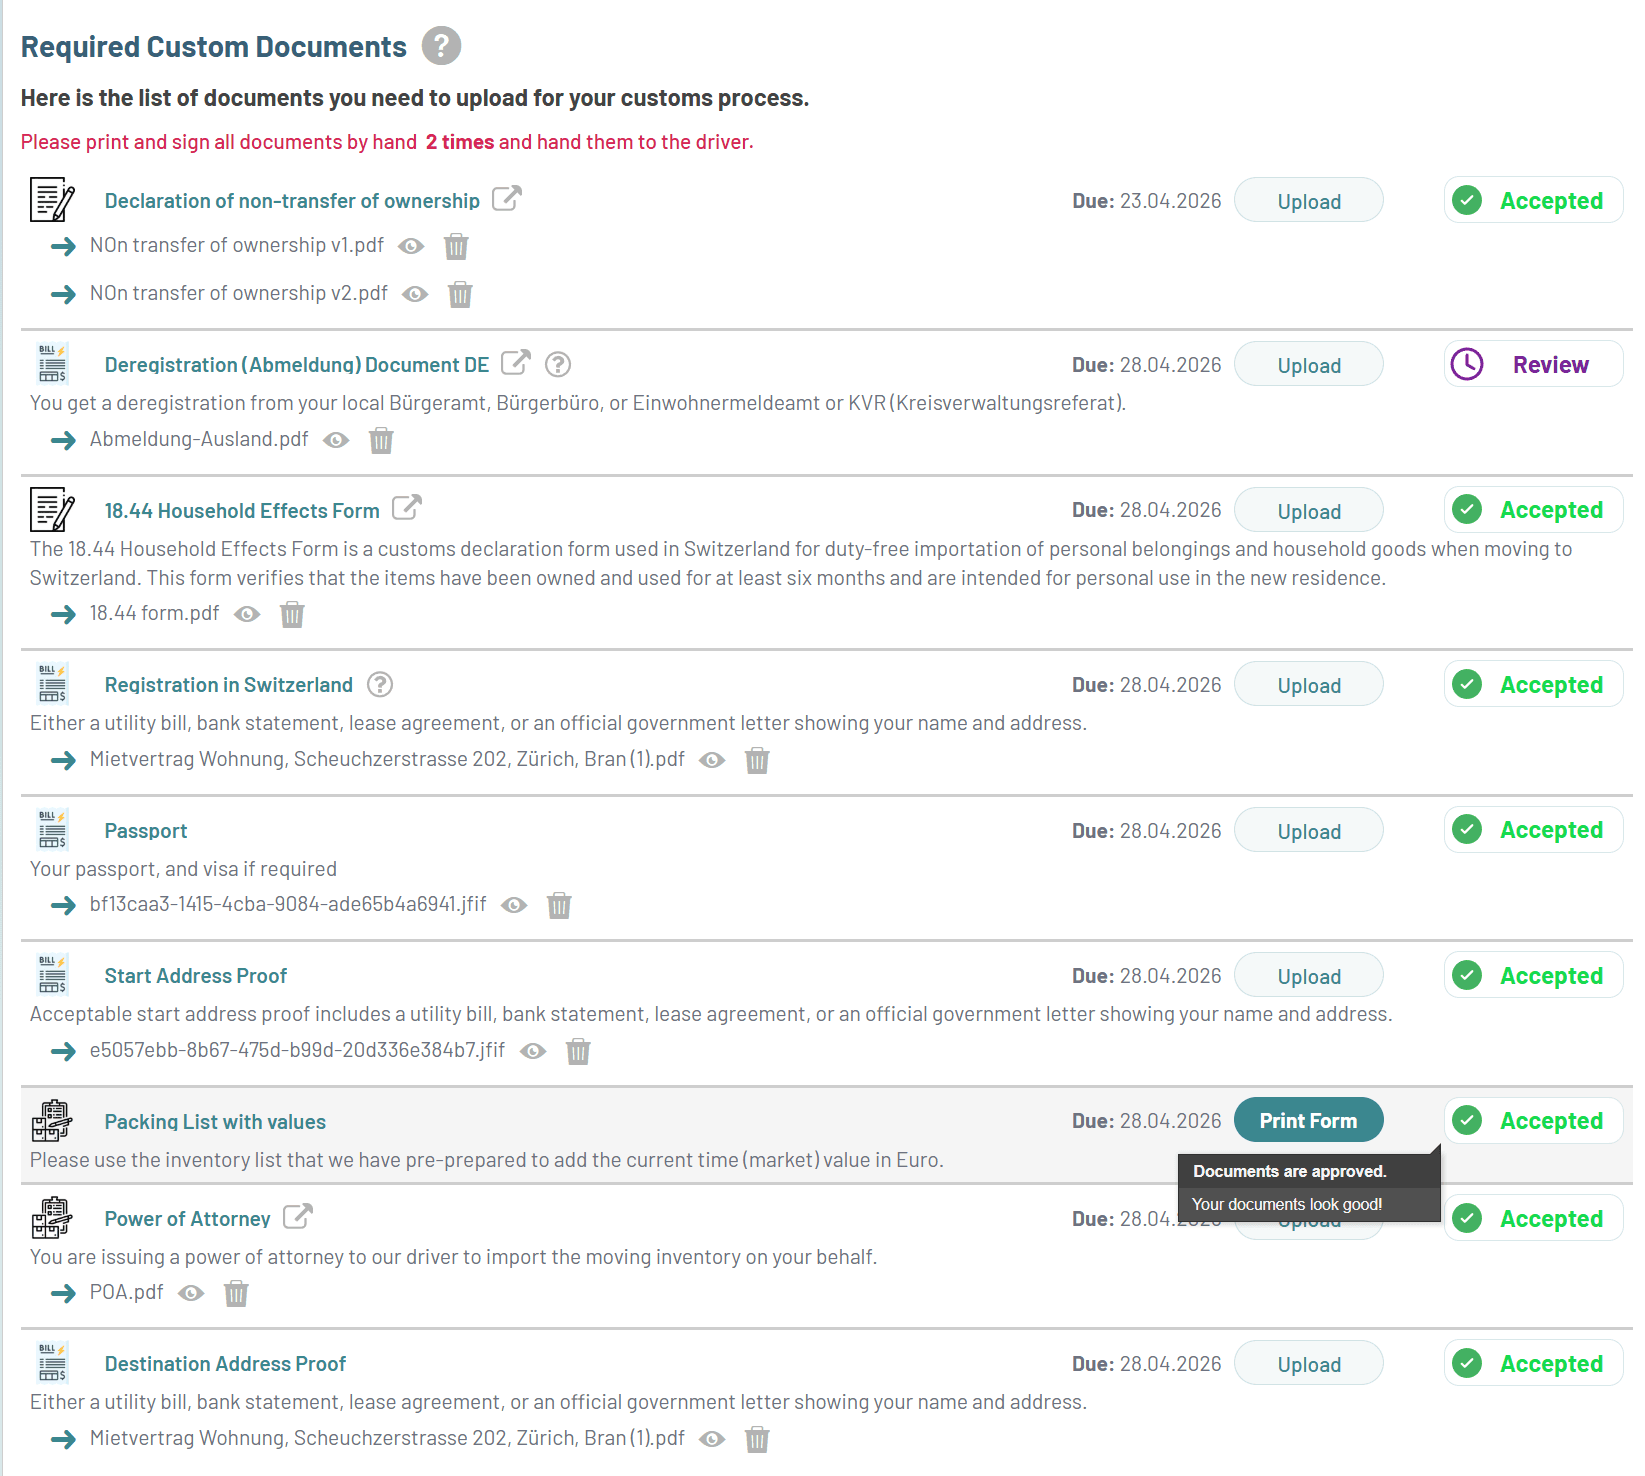
Task: Preview NOn transfer of ownership v1.pdf via eye icon
Action: click(411, 246)
